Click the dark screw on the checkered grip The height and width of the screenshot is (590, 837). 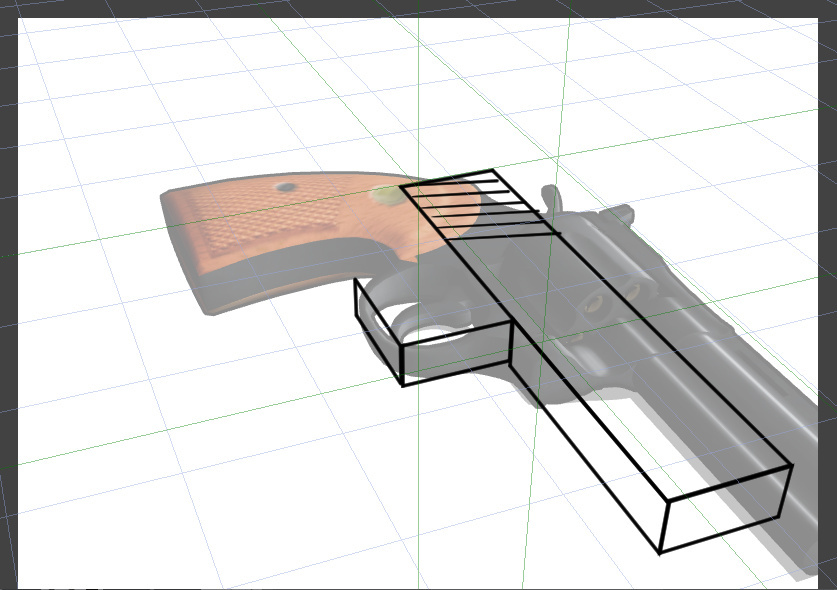point(286,187)
